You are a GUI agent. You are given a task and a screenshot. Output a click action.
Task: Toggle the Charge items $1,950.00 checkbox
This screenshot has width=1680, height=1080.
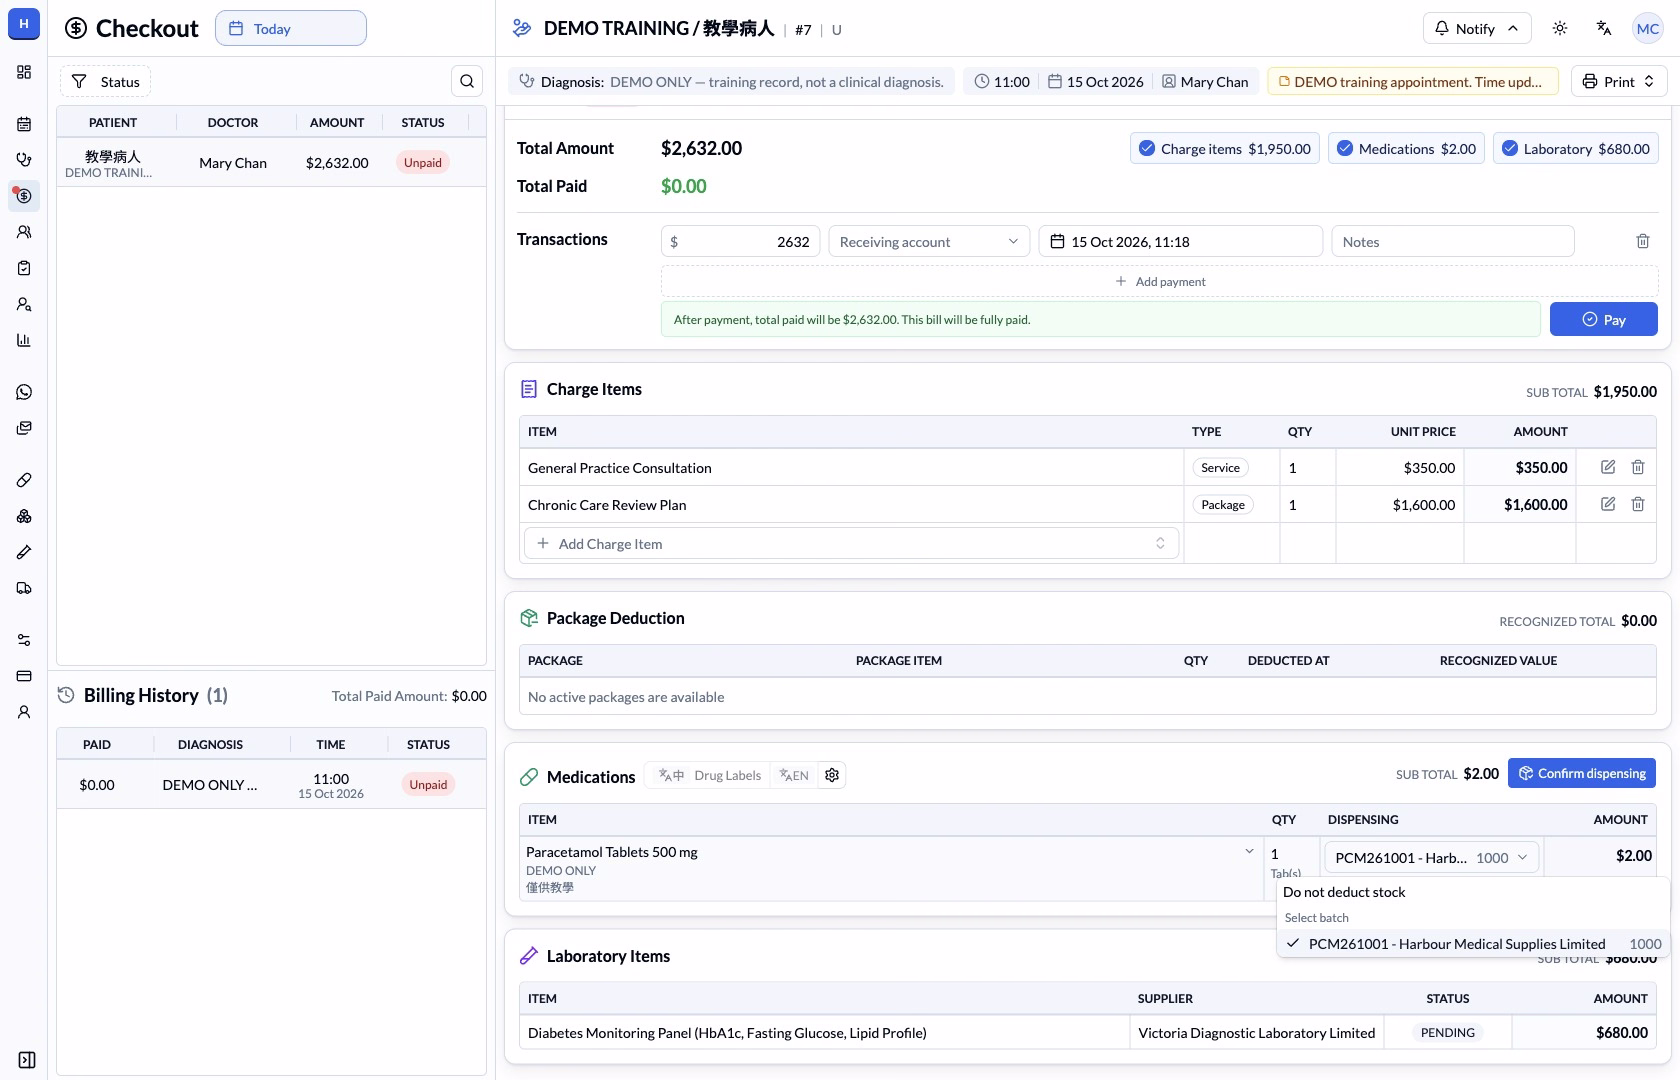point(1225,148)
